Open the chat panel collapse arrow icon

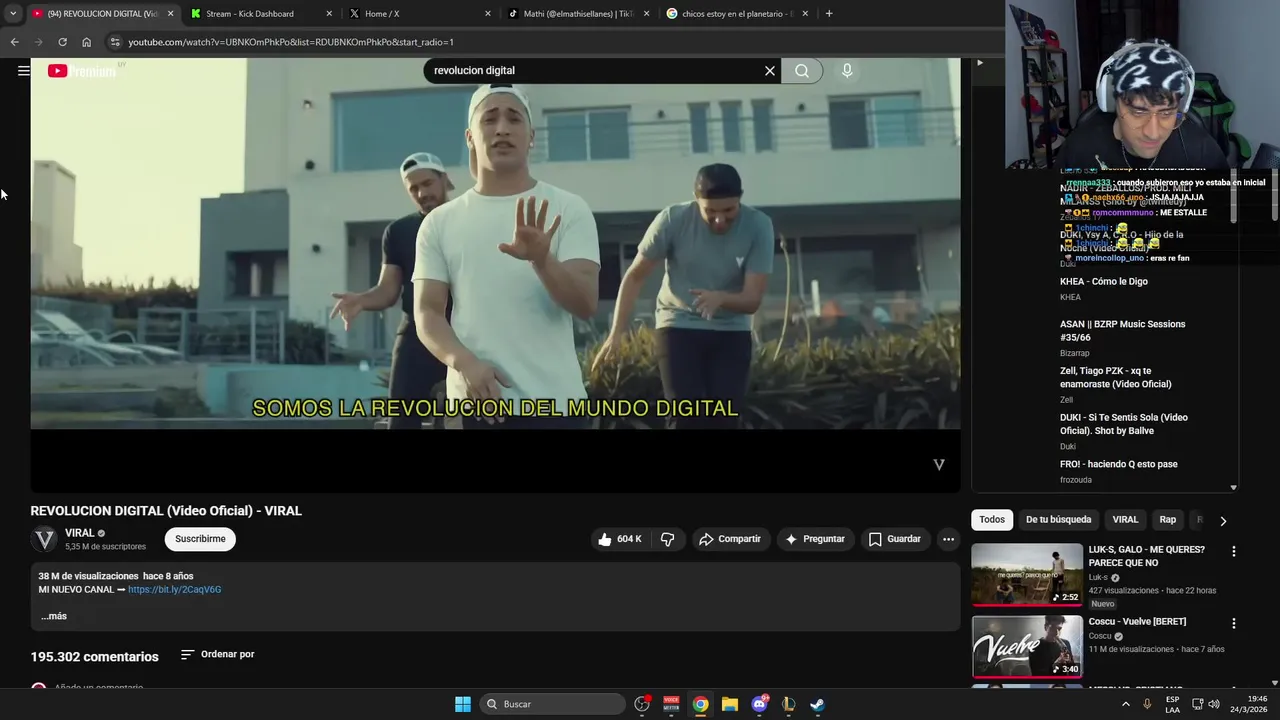click(x=980, y=63)
